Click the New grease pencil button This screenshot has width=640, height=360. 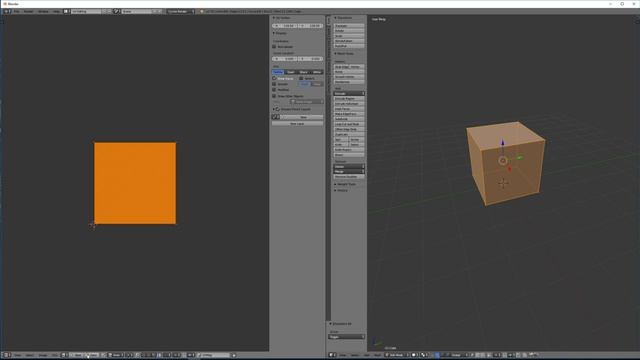pos(303,117)
